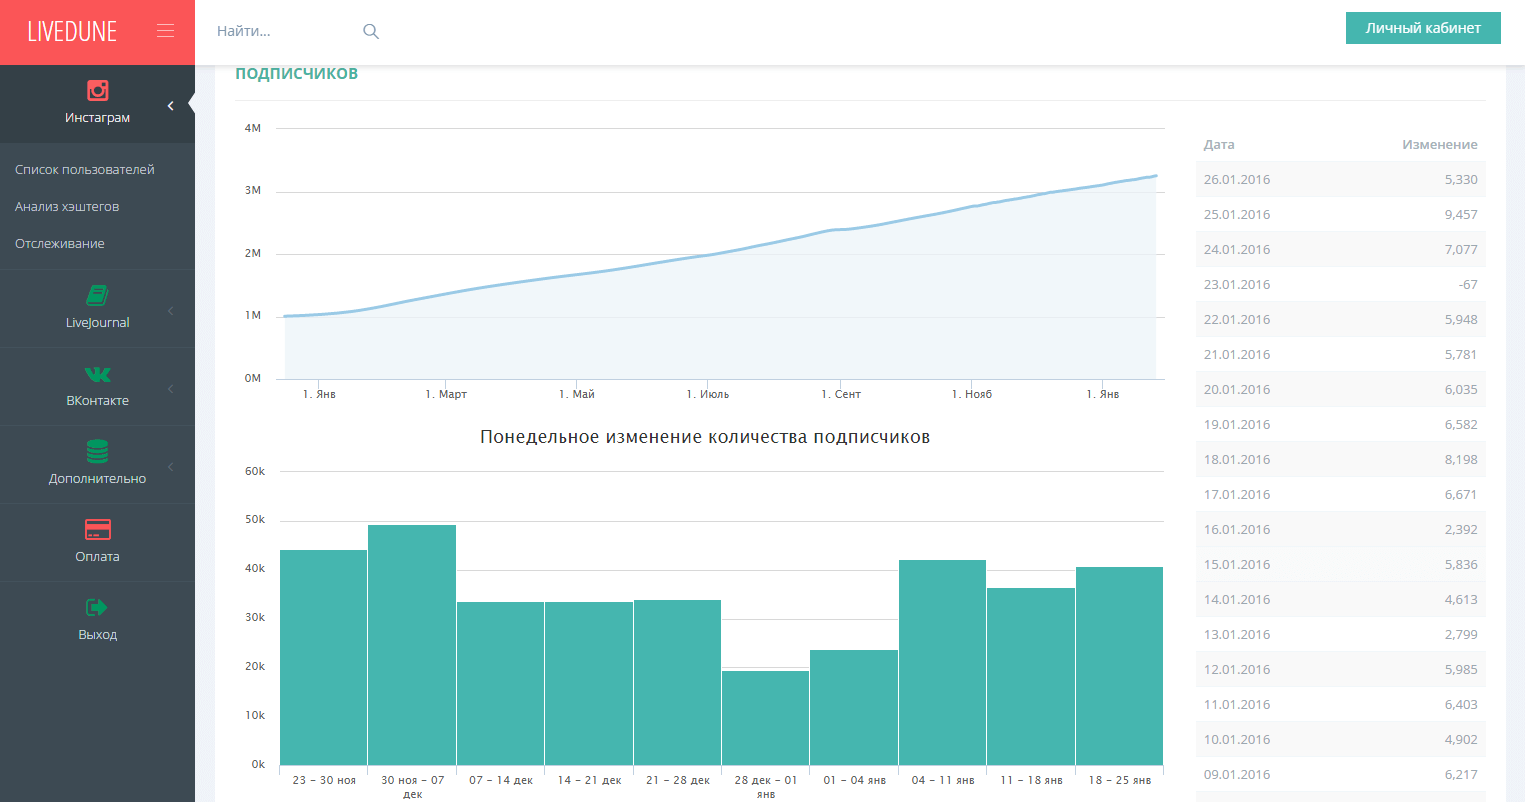Click the Выход logout icon

point(97,608)
